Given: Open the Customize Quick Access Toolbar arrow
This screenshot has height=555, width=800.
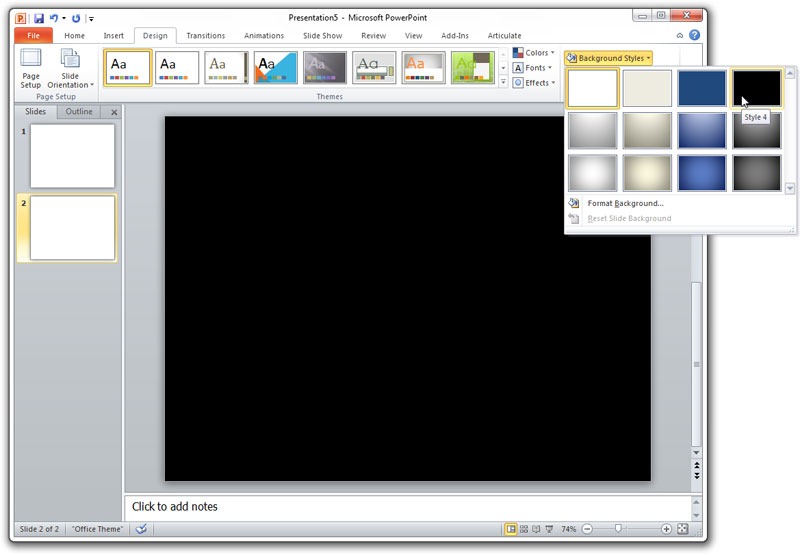Looking at the screenshot, I should 91,19.
